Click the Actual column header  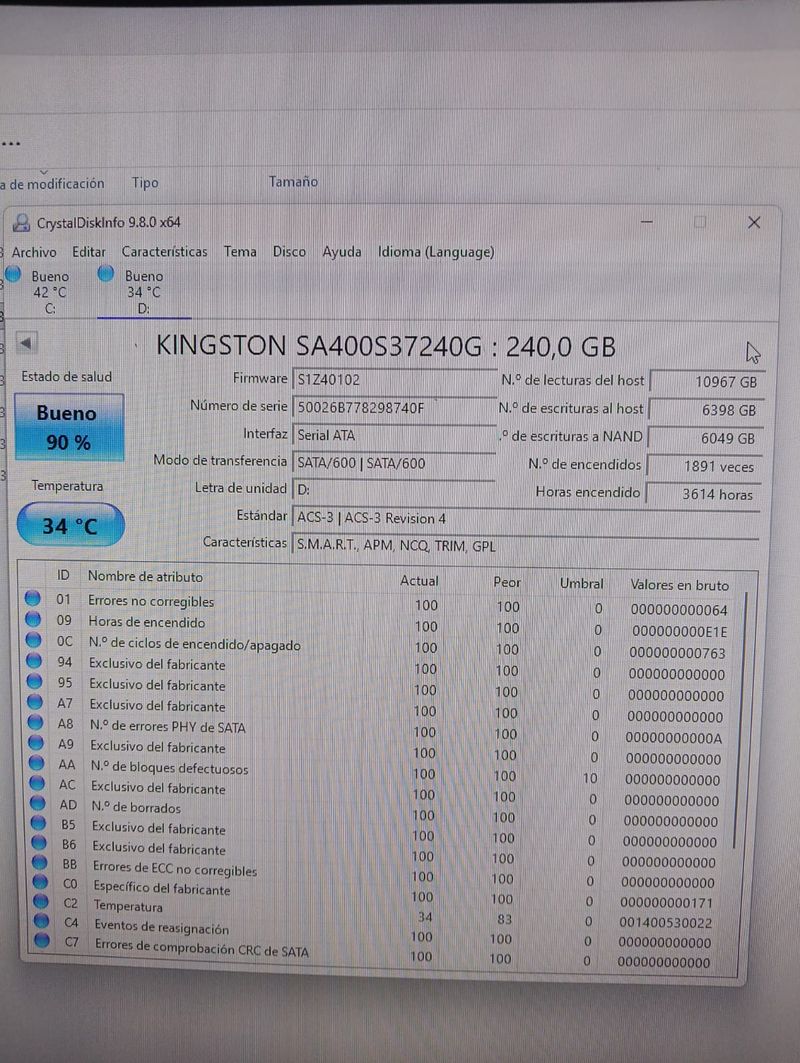tap(419, 580)
